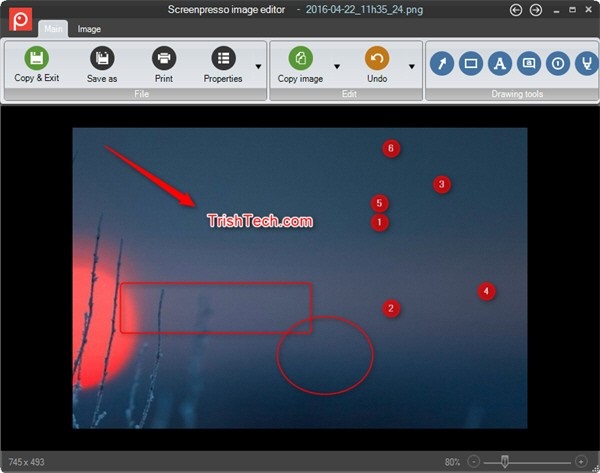The width and height of the screenshot is (600, 473).
Task: Click the numbered marker 4 on canvas
Action: (486, 291)
